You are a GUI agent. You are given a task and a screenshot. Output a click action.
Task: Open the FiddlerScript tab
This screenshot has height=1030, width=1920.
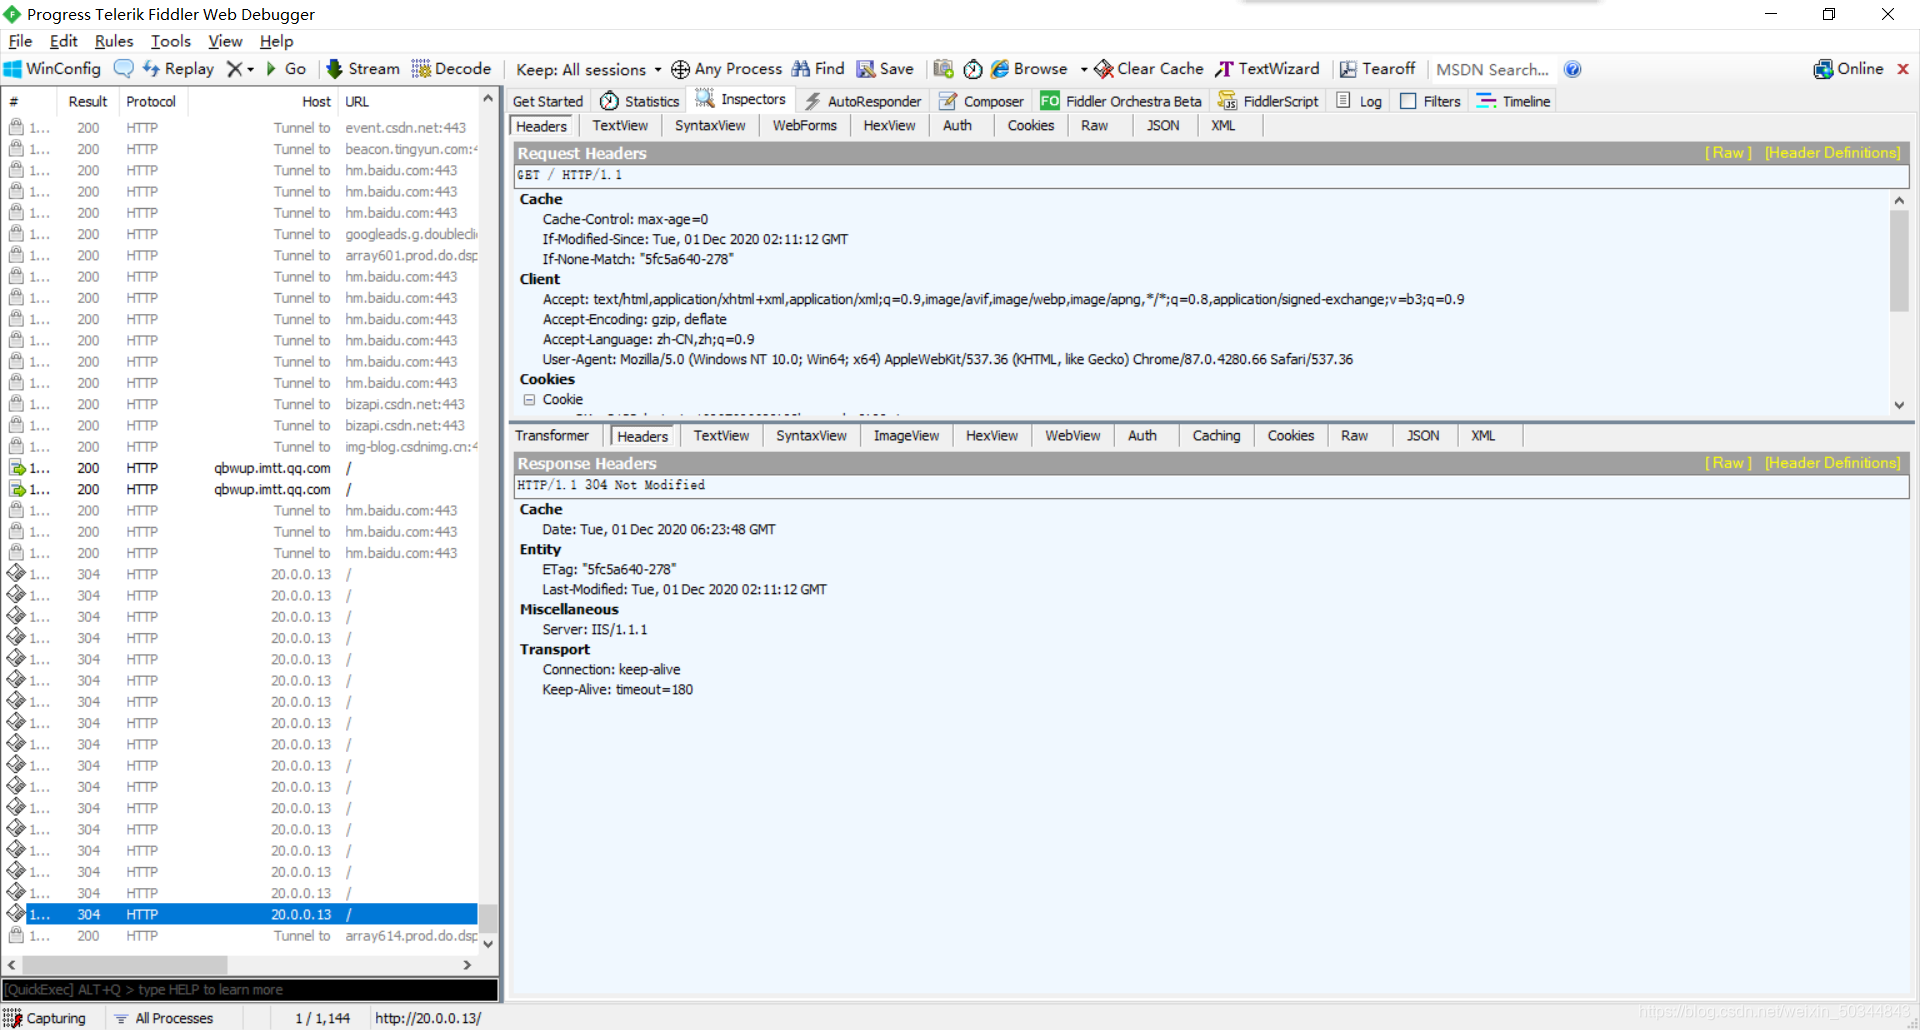coord(1268,101)
